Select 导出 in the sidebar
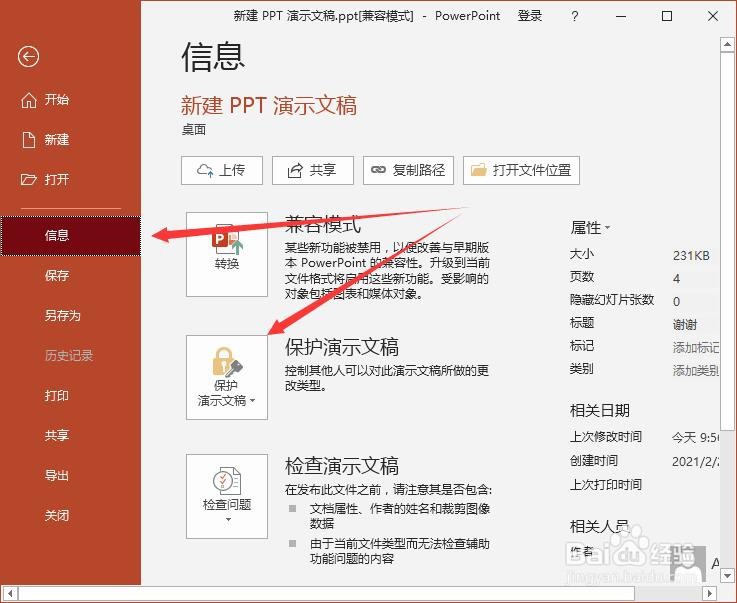The width and height of the screenshot is (737, 603). point(57,475)
